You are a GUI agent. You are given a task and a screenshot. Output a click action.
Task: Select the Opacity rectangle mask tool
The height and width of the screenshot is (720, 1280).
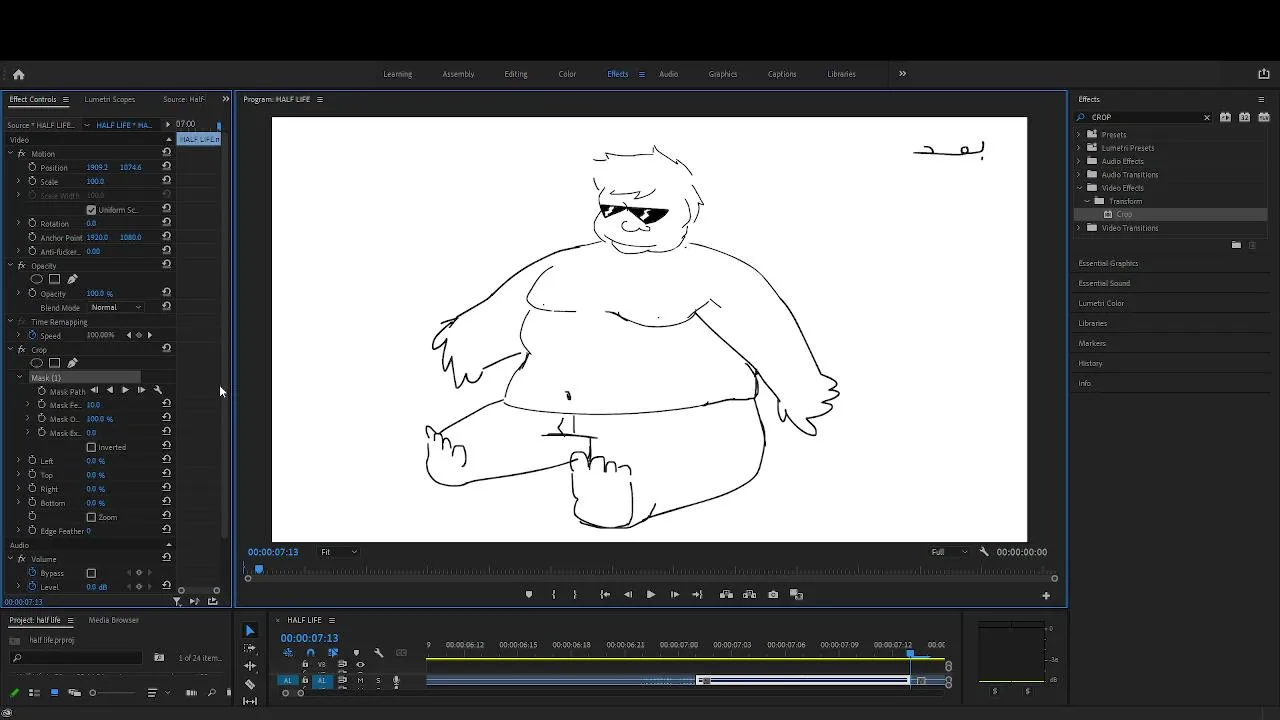tap(54, 279)
